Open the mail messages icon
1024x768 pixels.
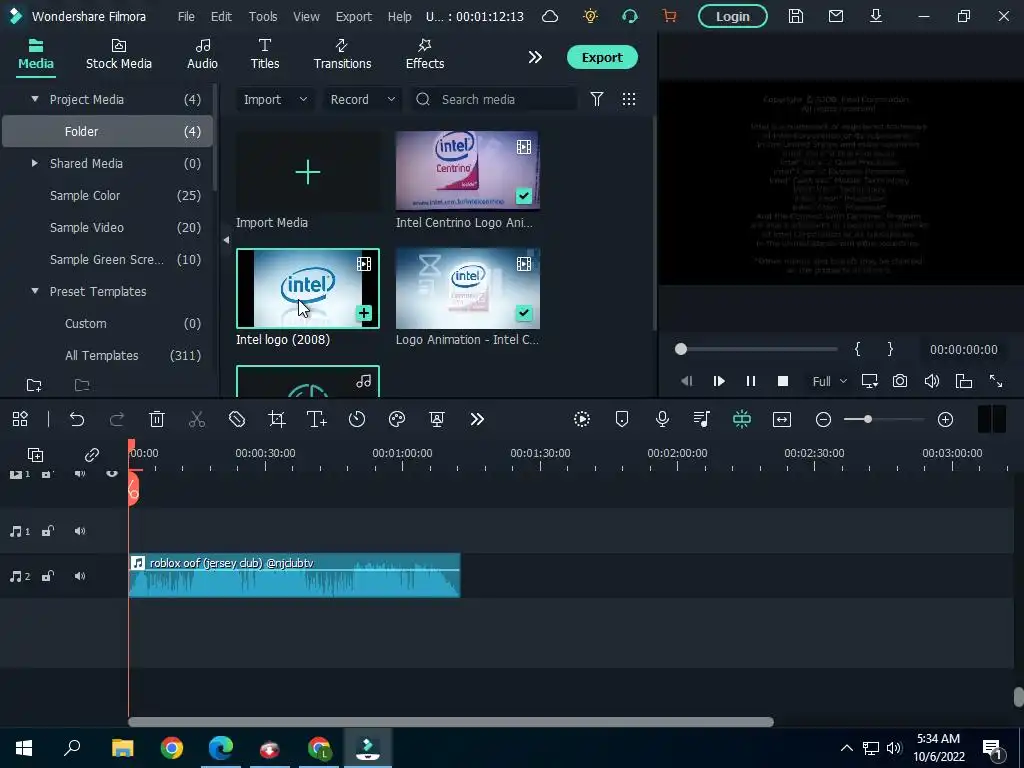click(836, 16)
